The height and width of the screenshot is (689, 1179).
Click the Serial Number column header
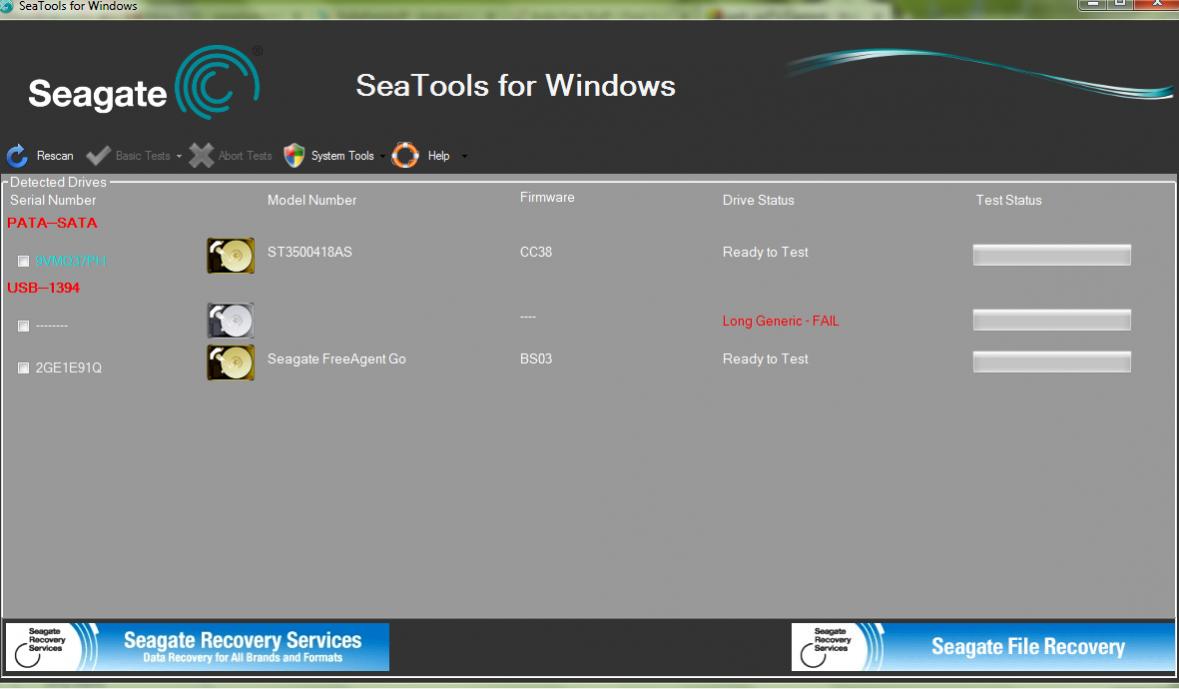tap(53, 200)
